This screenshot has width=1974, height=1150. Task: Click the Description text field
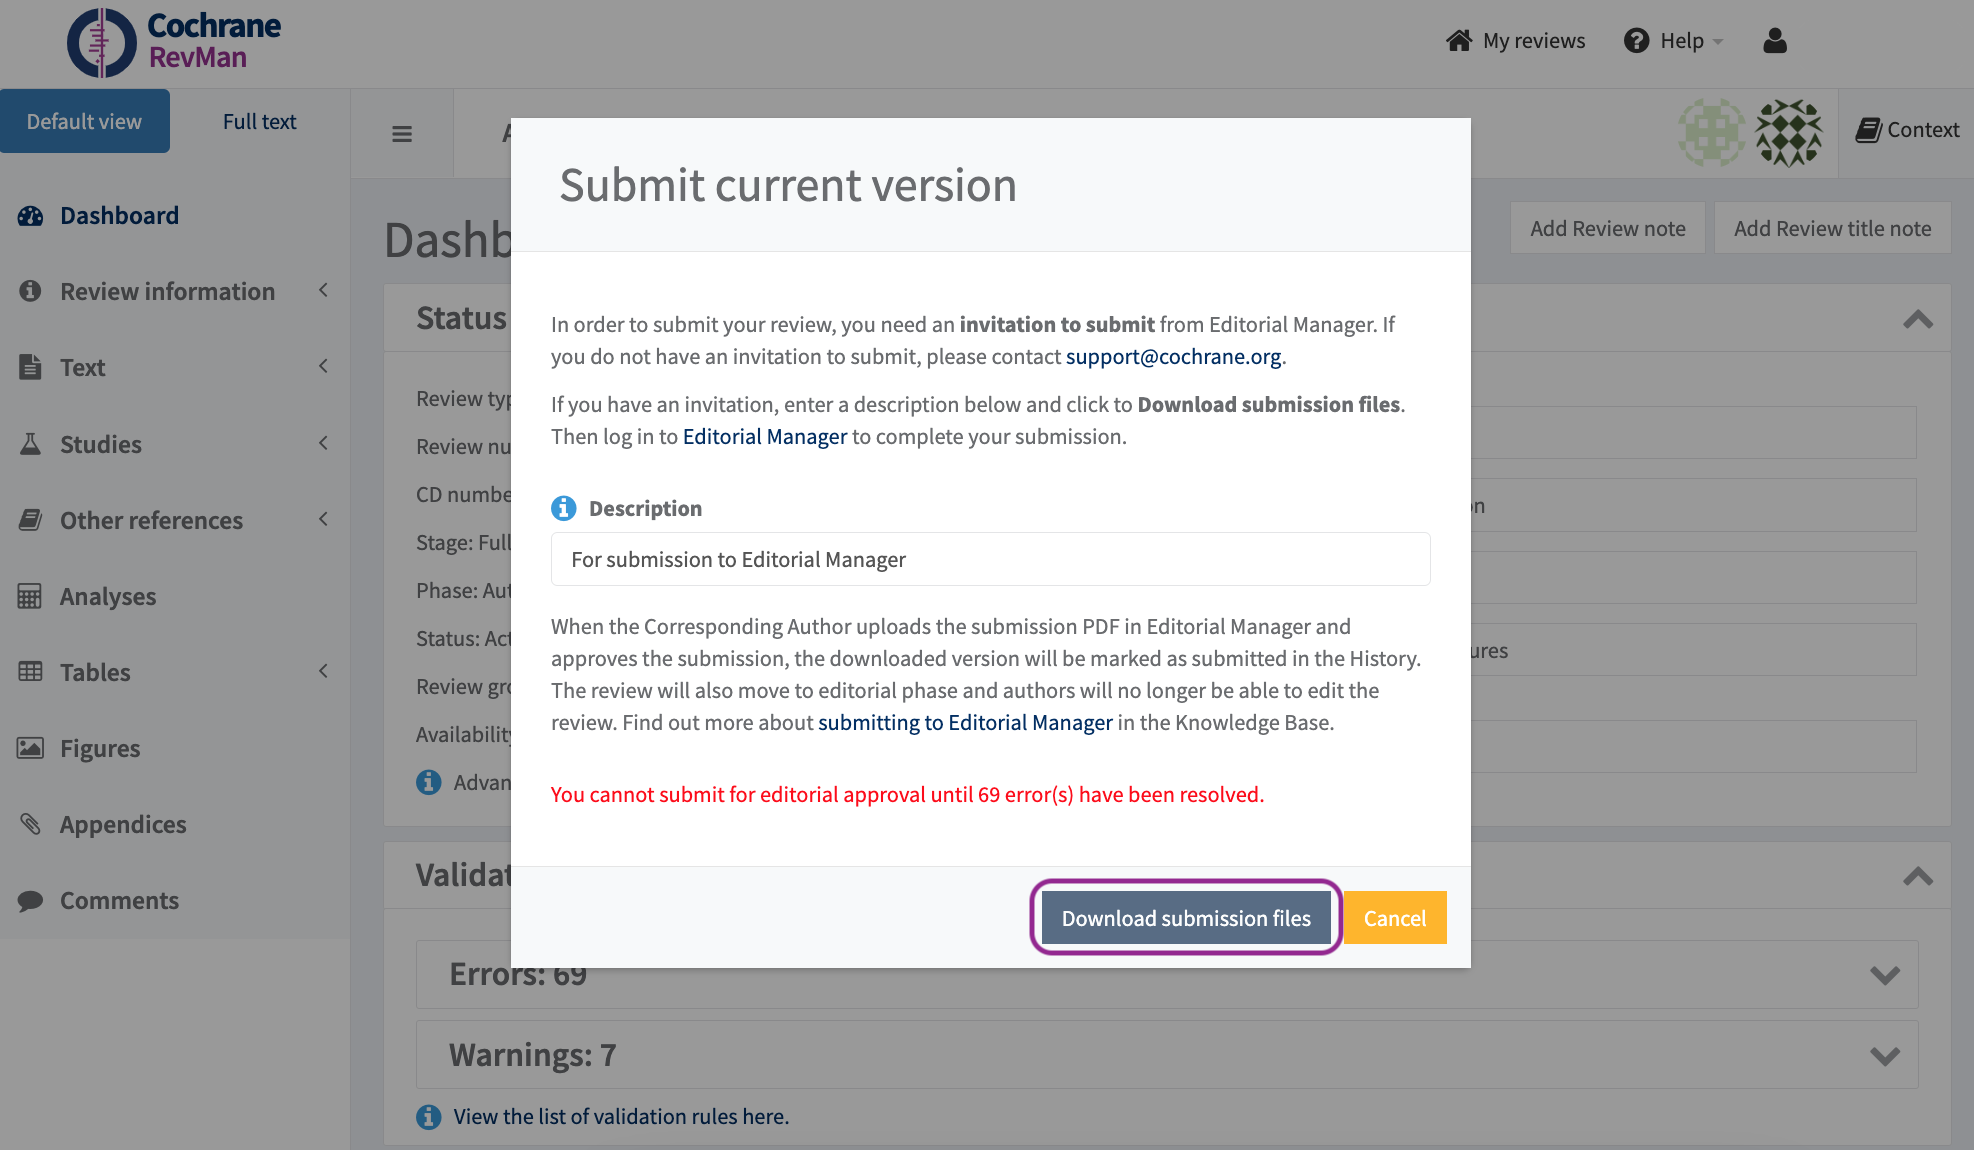(x=990, y=559)
